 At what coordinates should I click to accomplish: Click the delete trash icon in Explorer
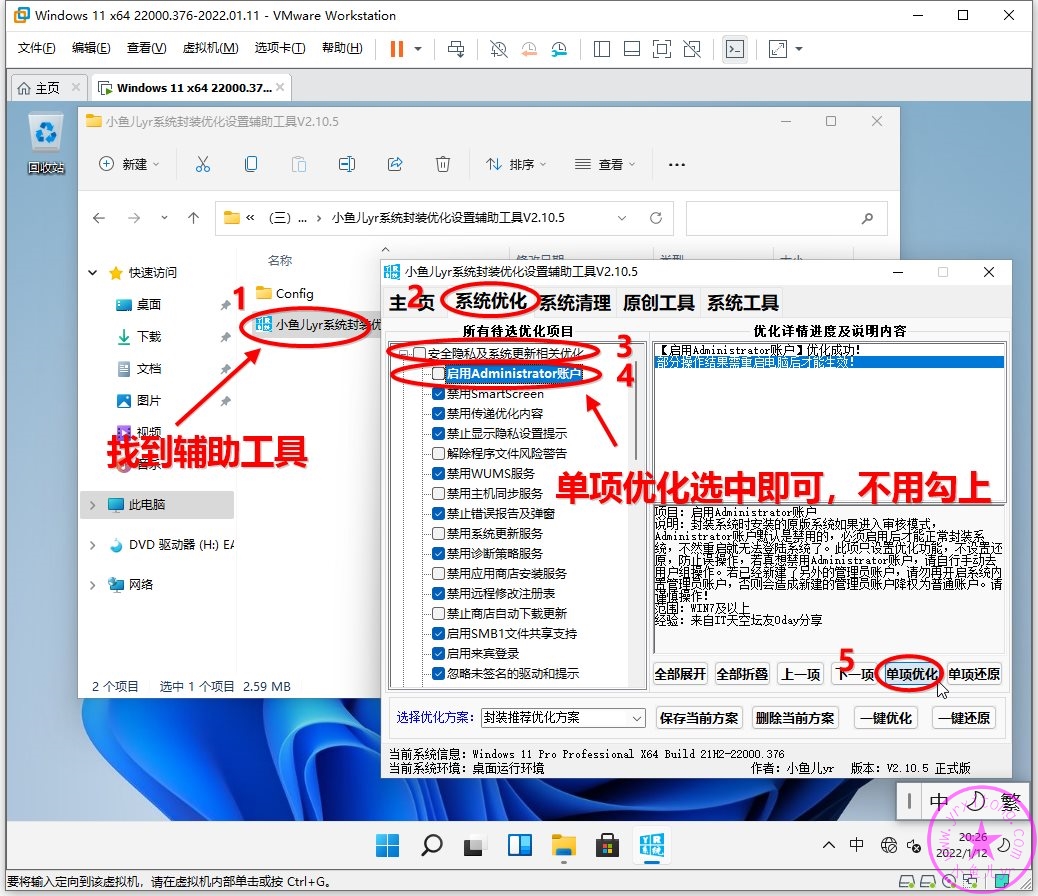click(x=443, y=164)
